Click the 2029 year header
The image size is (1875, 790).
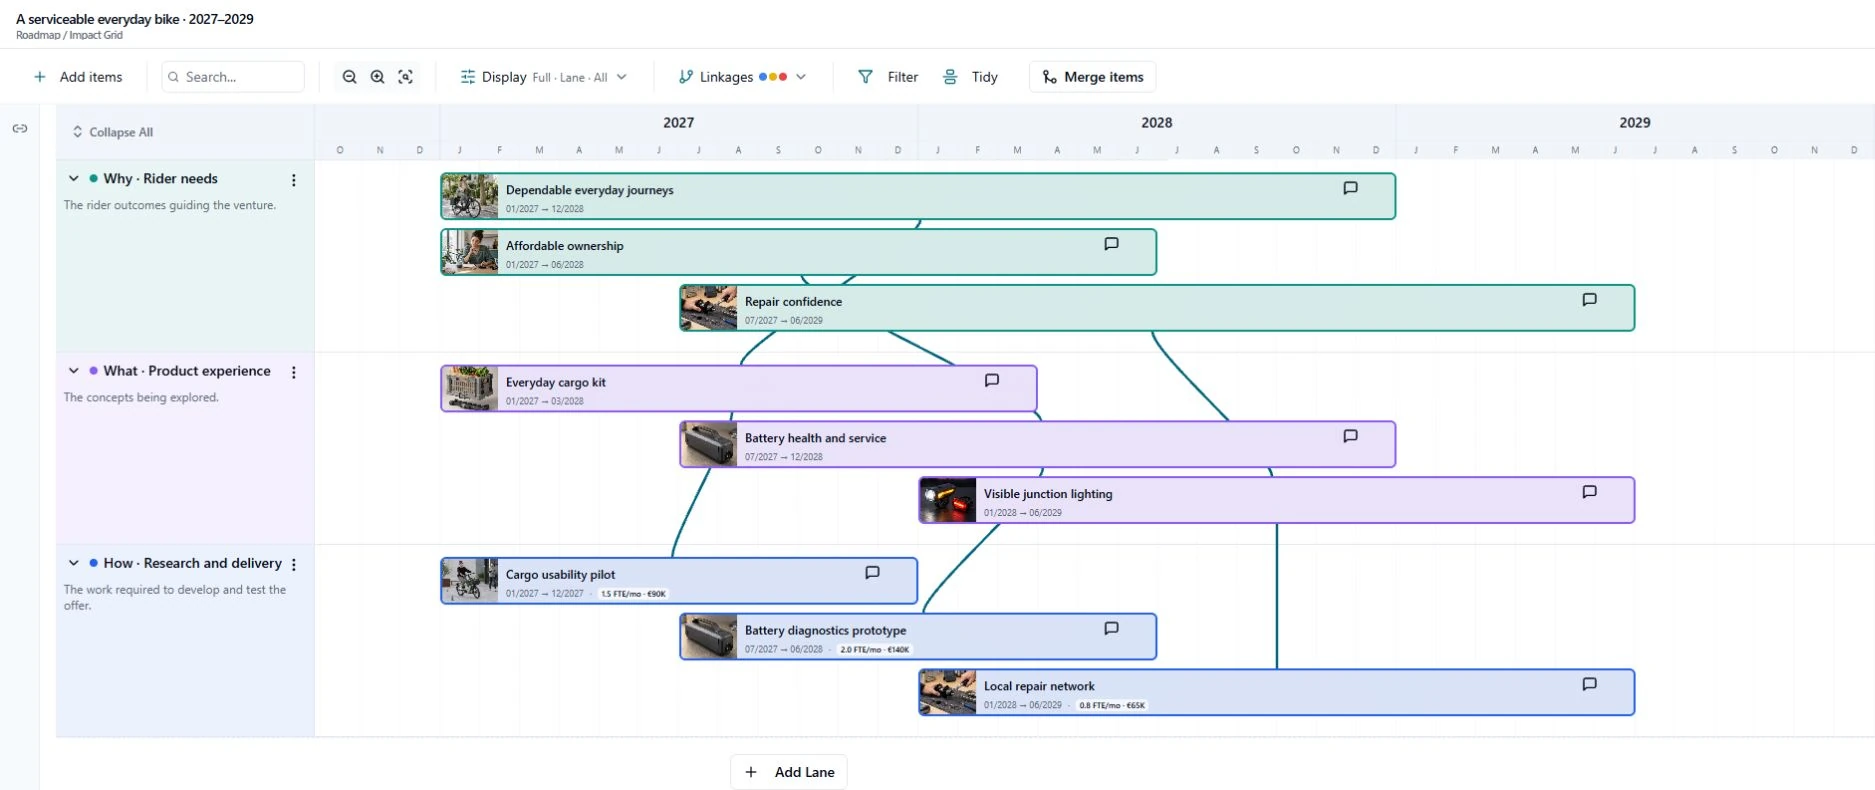(x=1635, y=122)
